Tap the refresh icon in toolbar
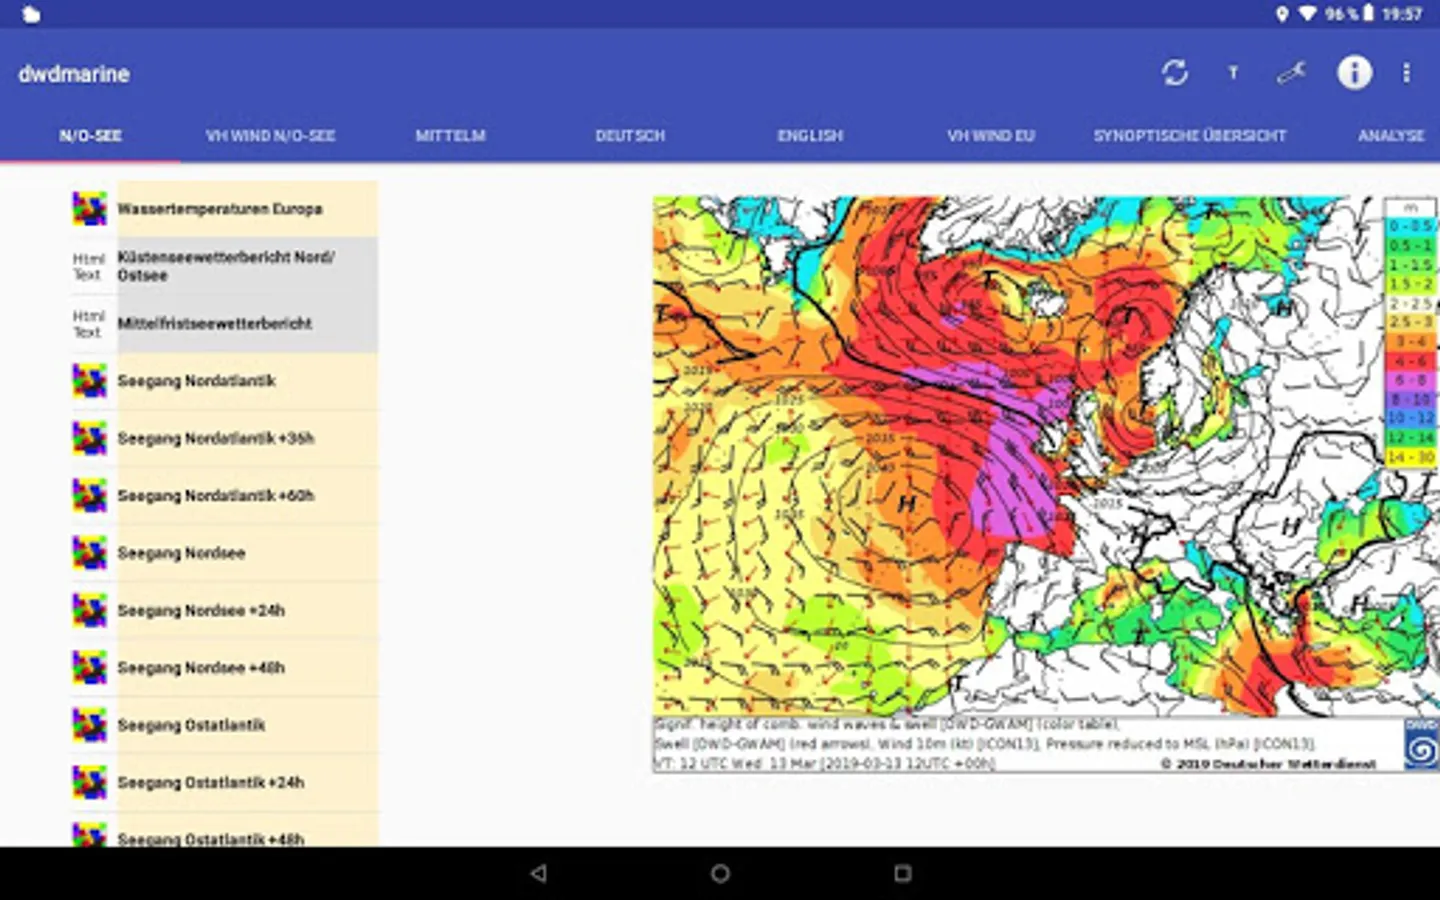The width and height of the screenshot is (1440, 900). 1174,73
